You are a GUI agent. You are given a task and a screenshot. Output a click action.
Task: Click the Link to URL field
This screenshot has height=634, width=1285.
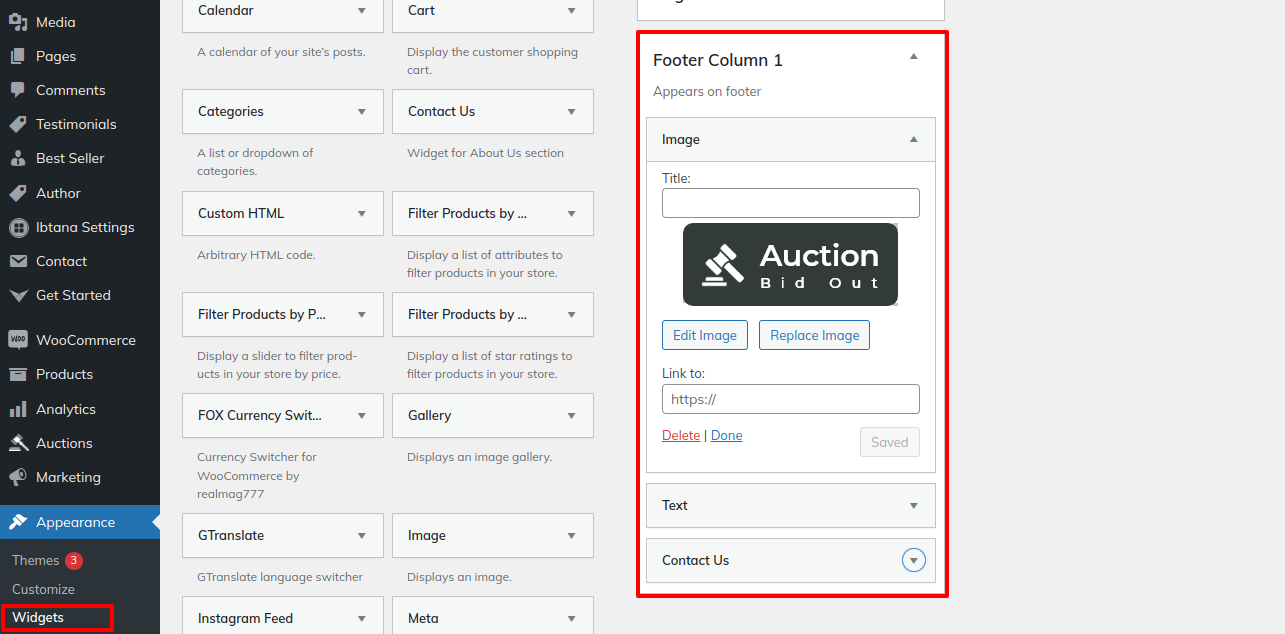click(790, 399)
